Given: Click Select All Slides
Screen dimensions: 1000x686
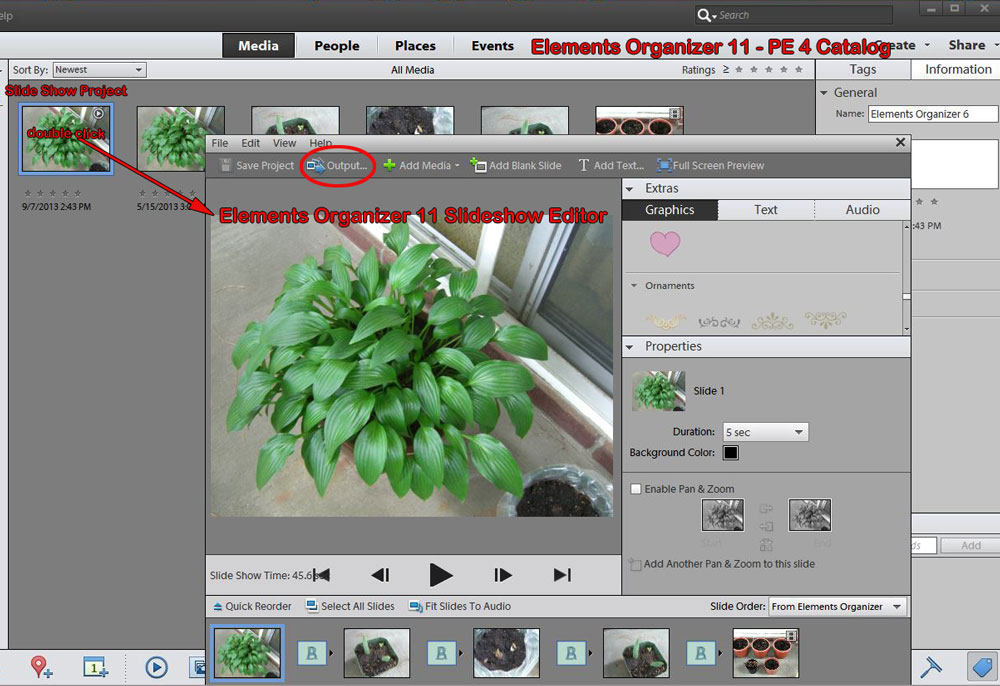Looking at the screenshot, I should [x=350, y=606].
